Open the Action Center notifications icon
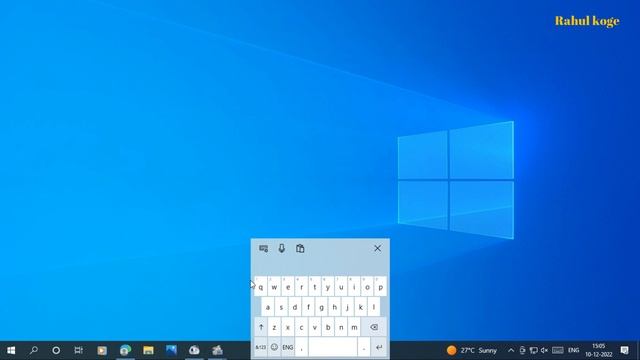 pos(624,350)
